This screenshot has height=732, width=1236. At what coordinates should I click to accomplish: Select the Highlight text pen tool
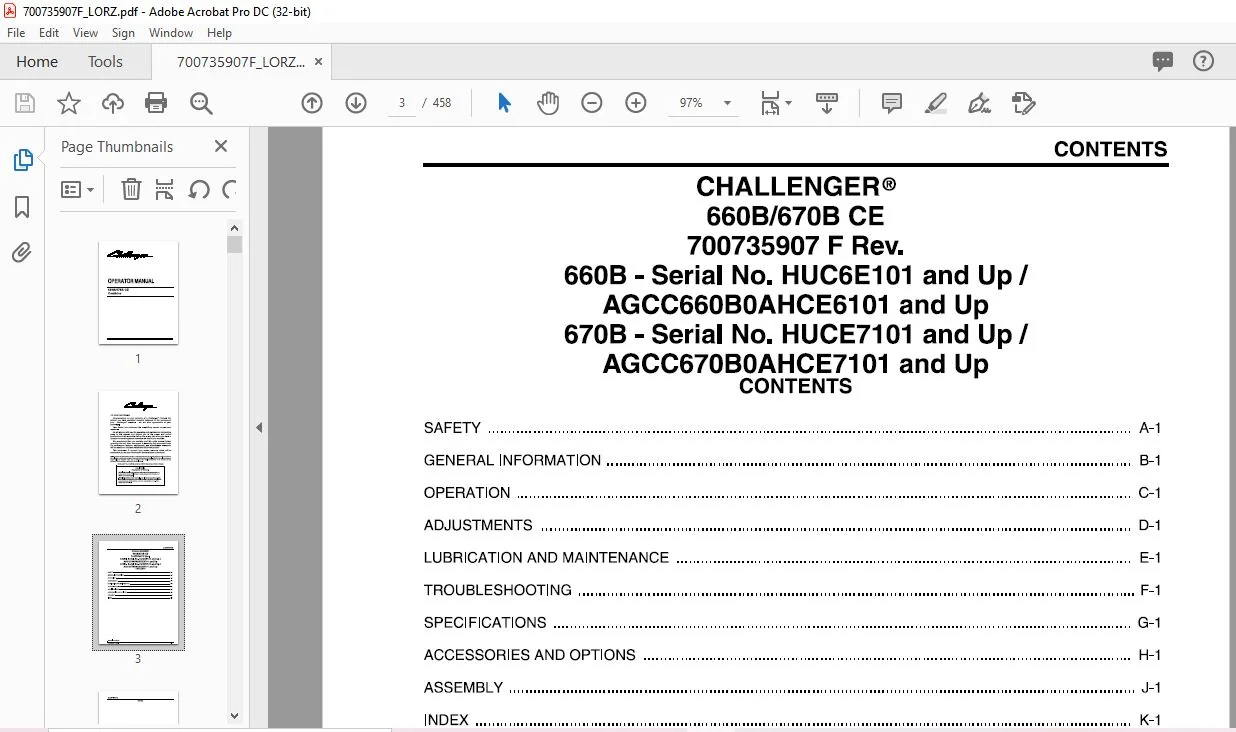(936, 103)
